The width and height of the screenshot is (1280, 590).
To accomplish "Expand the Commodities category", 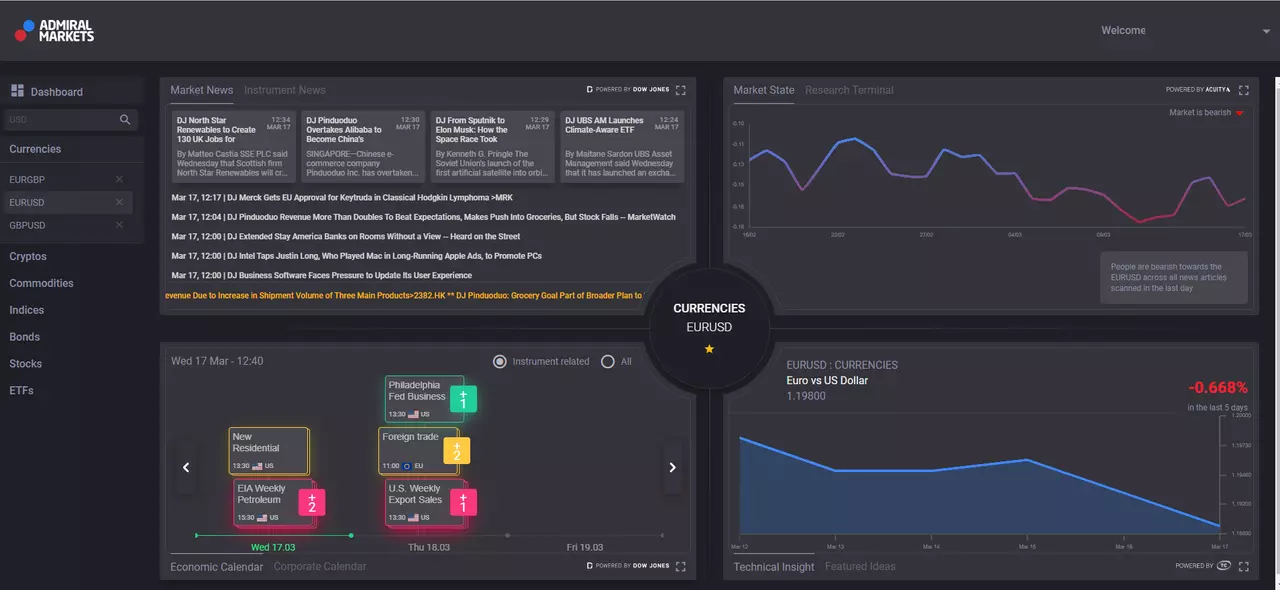I will pos(41,283).
